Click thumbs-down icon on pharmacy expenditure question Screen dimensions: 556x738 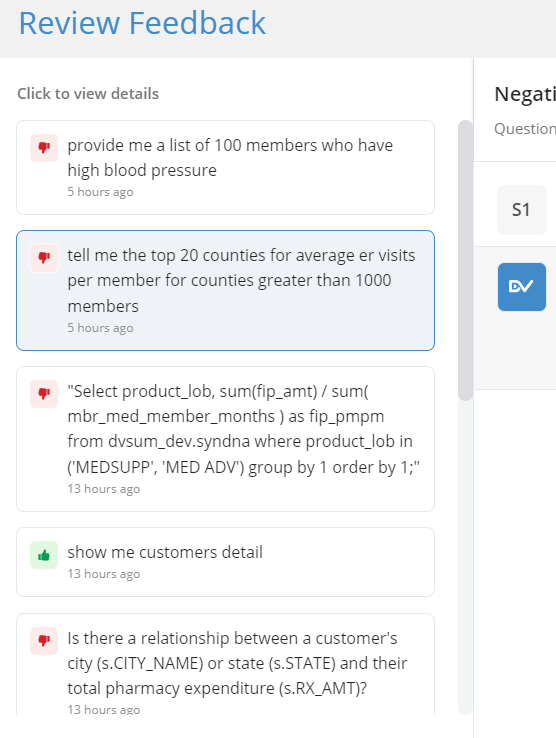(x=44, y=641)
